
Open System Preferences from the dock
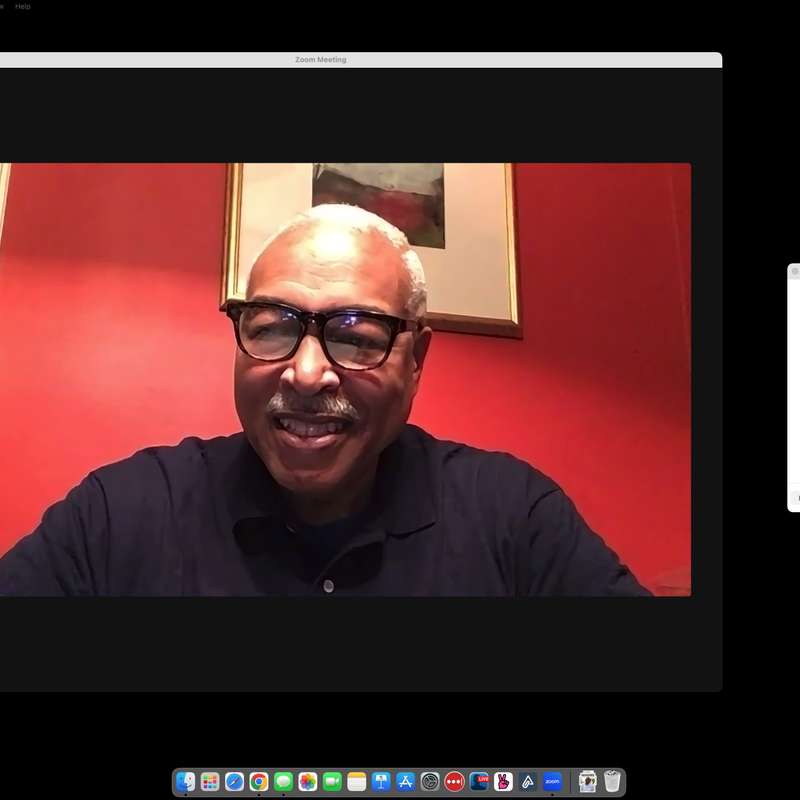tap(430, 782)
